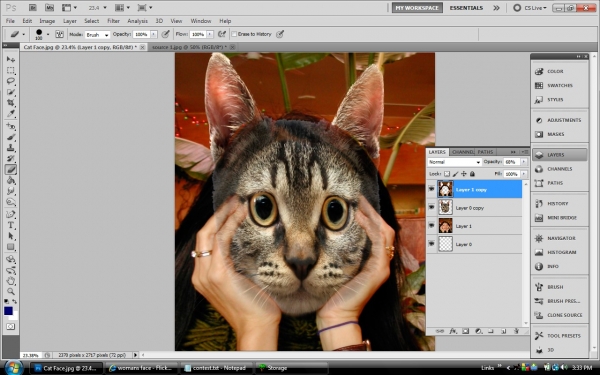
Task: Toggle visibility of Layer 0
Action: click(432, 244)
